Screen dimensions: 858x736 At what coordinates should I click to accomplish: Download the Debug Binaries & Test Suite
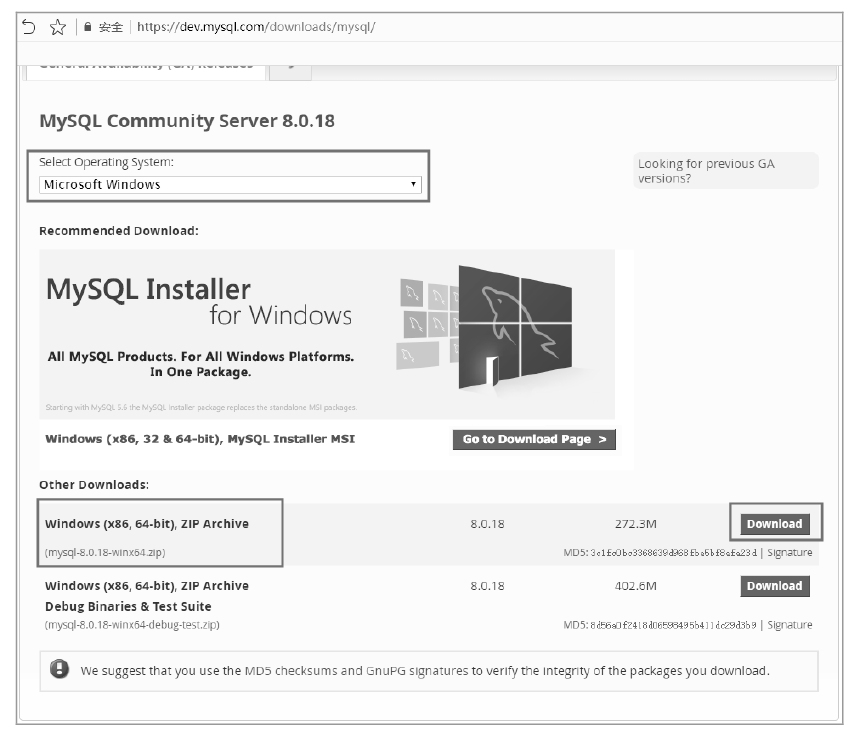(775, 586)
